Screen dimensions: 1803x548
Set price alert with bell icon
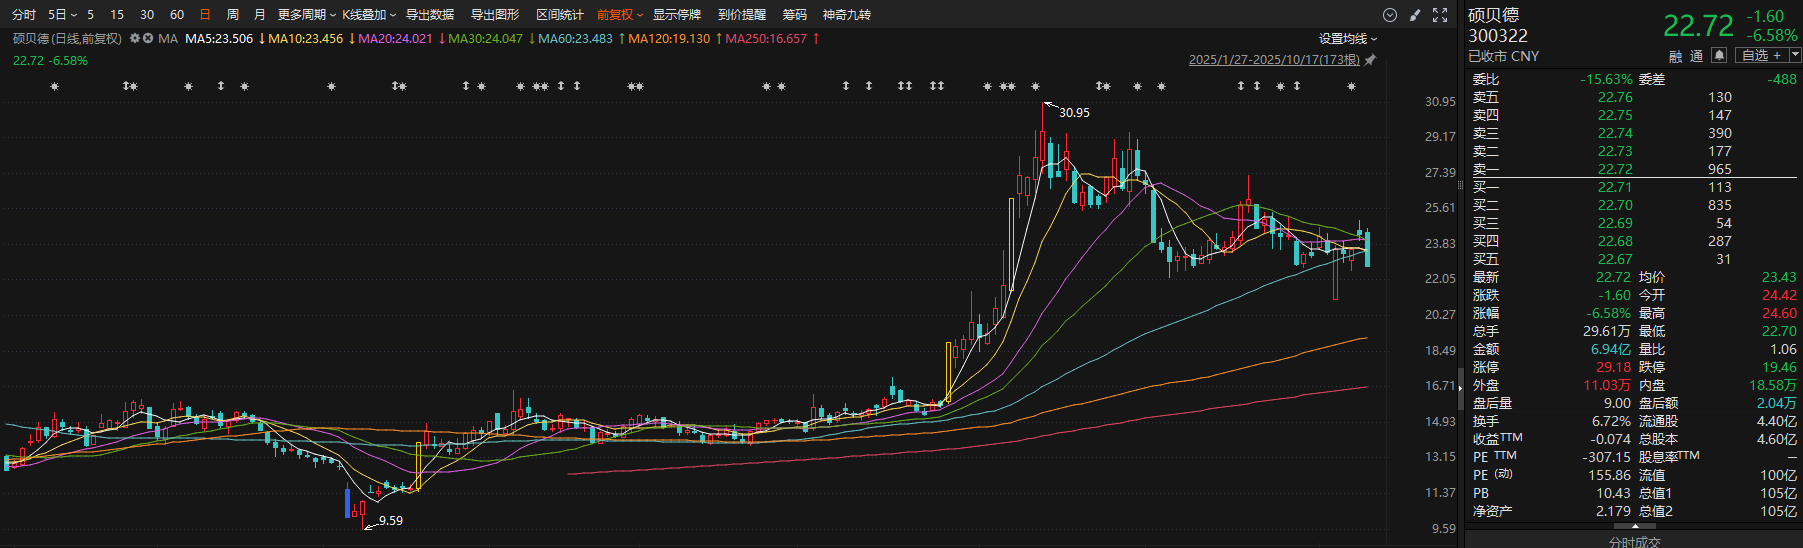1719,56
